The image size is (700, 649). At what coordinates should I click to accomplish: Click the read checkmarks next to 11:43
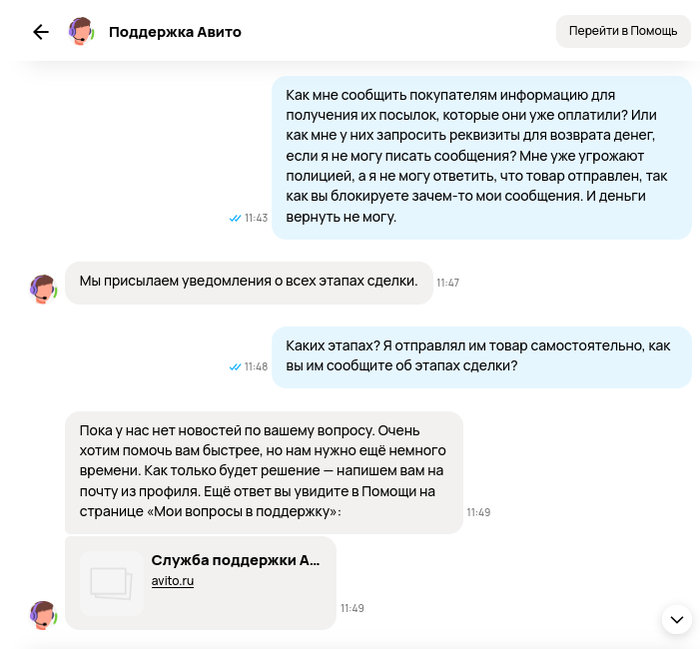235,218
